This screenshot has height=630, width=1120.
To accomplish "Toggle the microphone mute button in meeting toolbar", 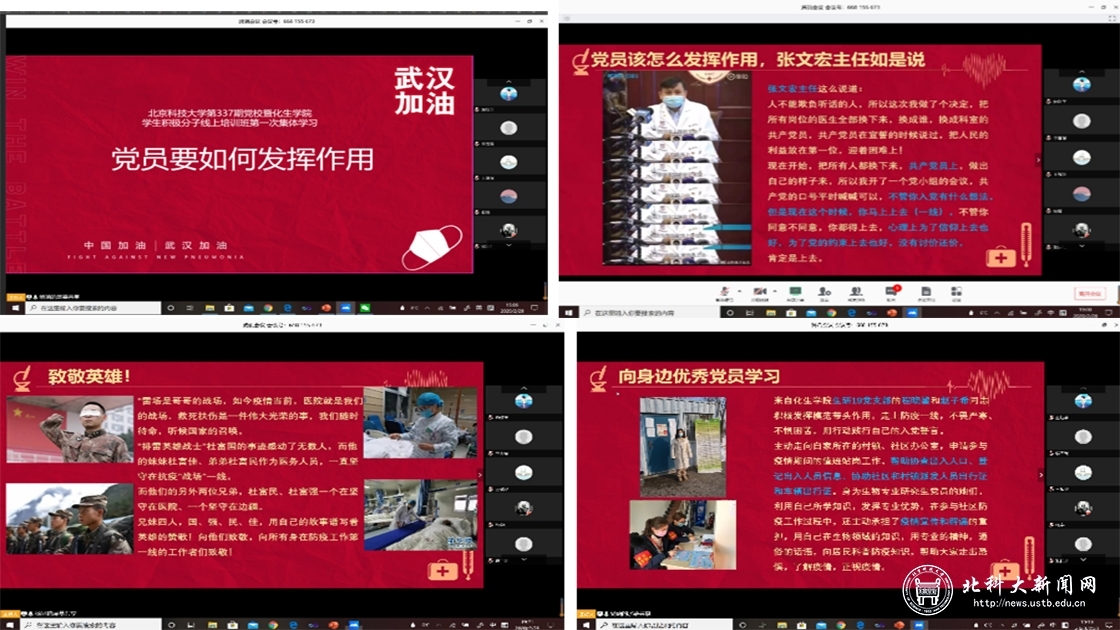I will pos(724,292).
